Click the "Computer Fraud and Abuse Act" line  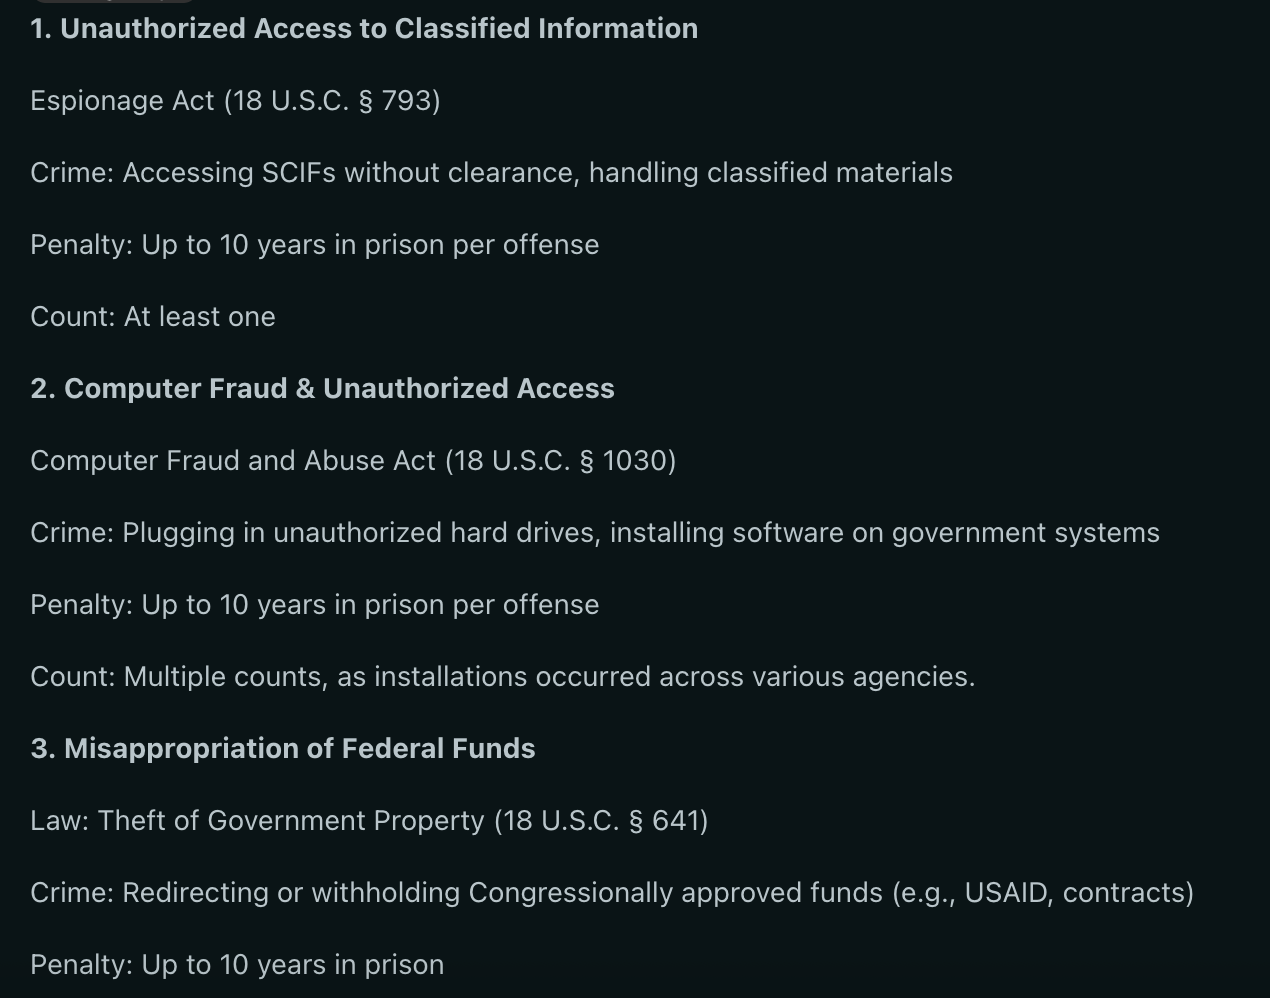coord(353,461)
